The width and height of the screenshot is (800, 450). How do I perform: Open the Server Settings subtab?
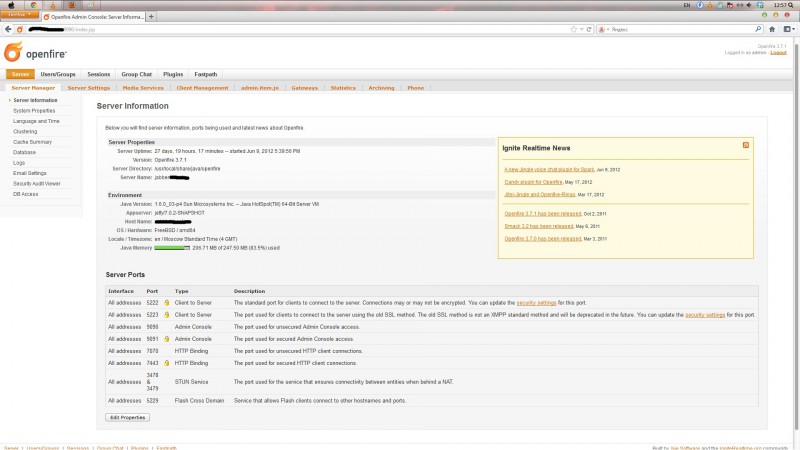89,88
